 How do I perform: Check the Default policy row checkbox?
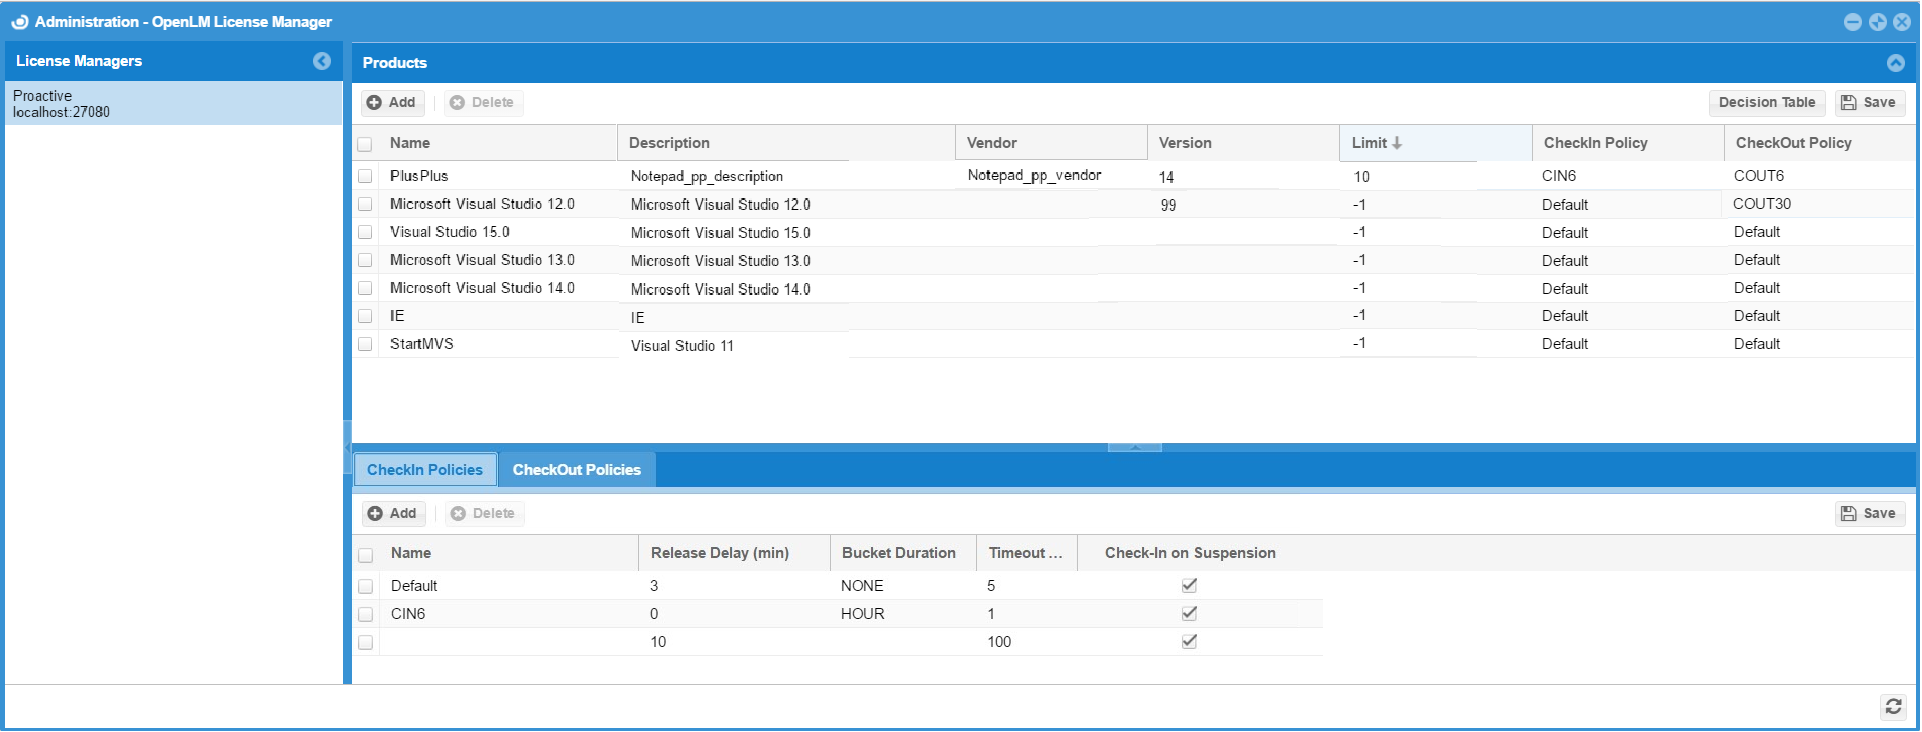(x=366, y=587)
